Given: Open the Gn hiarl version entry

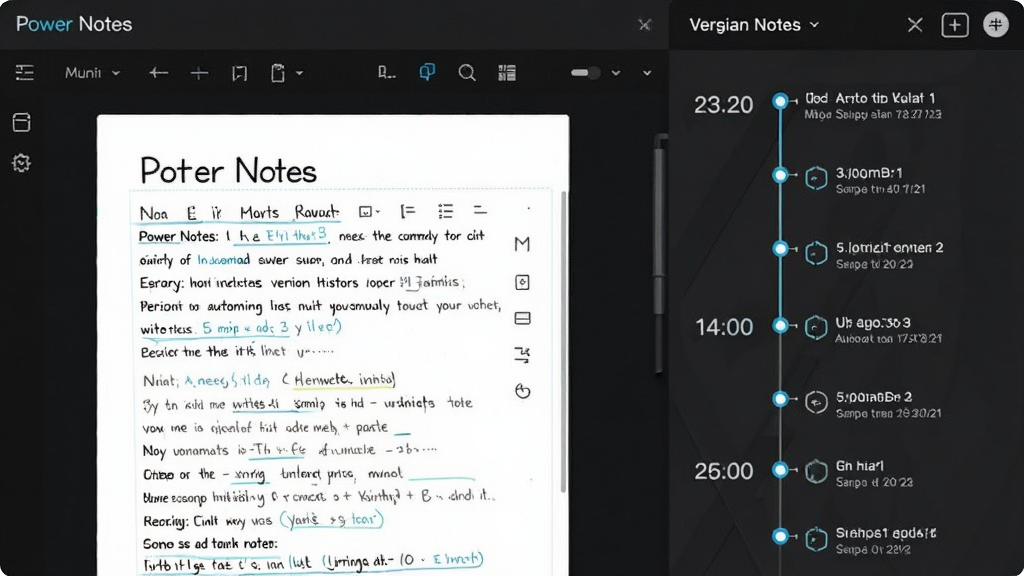Looking at the screenshot, I should pos(874,473).
